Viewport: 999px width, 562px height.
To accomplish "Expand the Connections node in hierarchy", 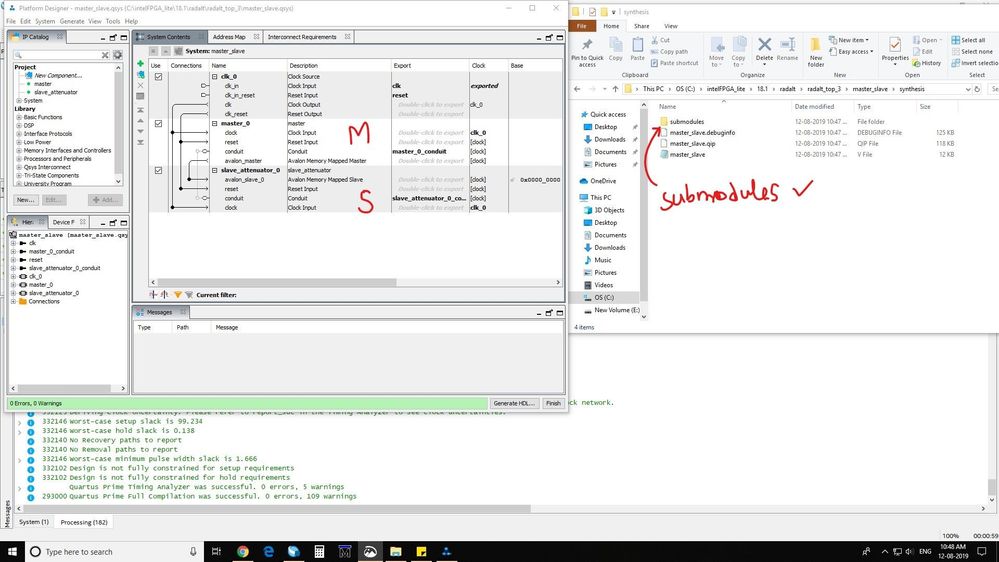I will (x=13, y=301).
